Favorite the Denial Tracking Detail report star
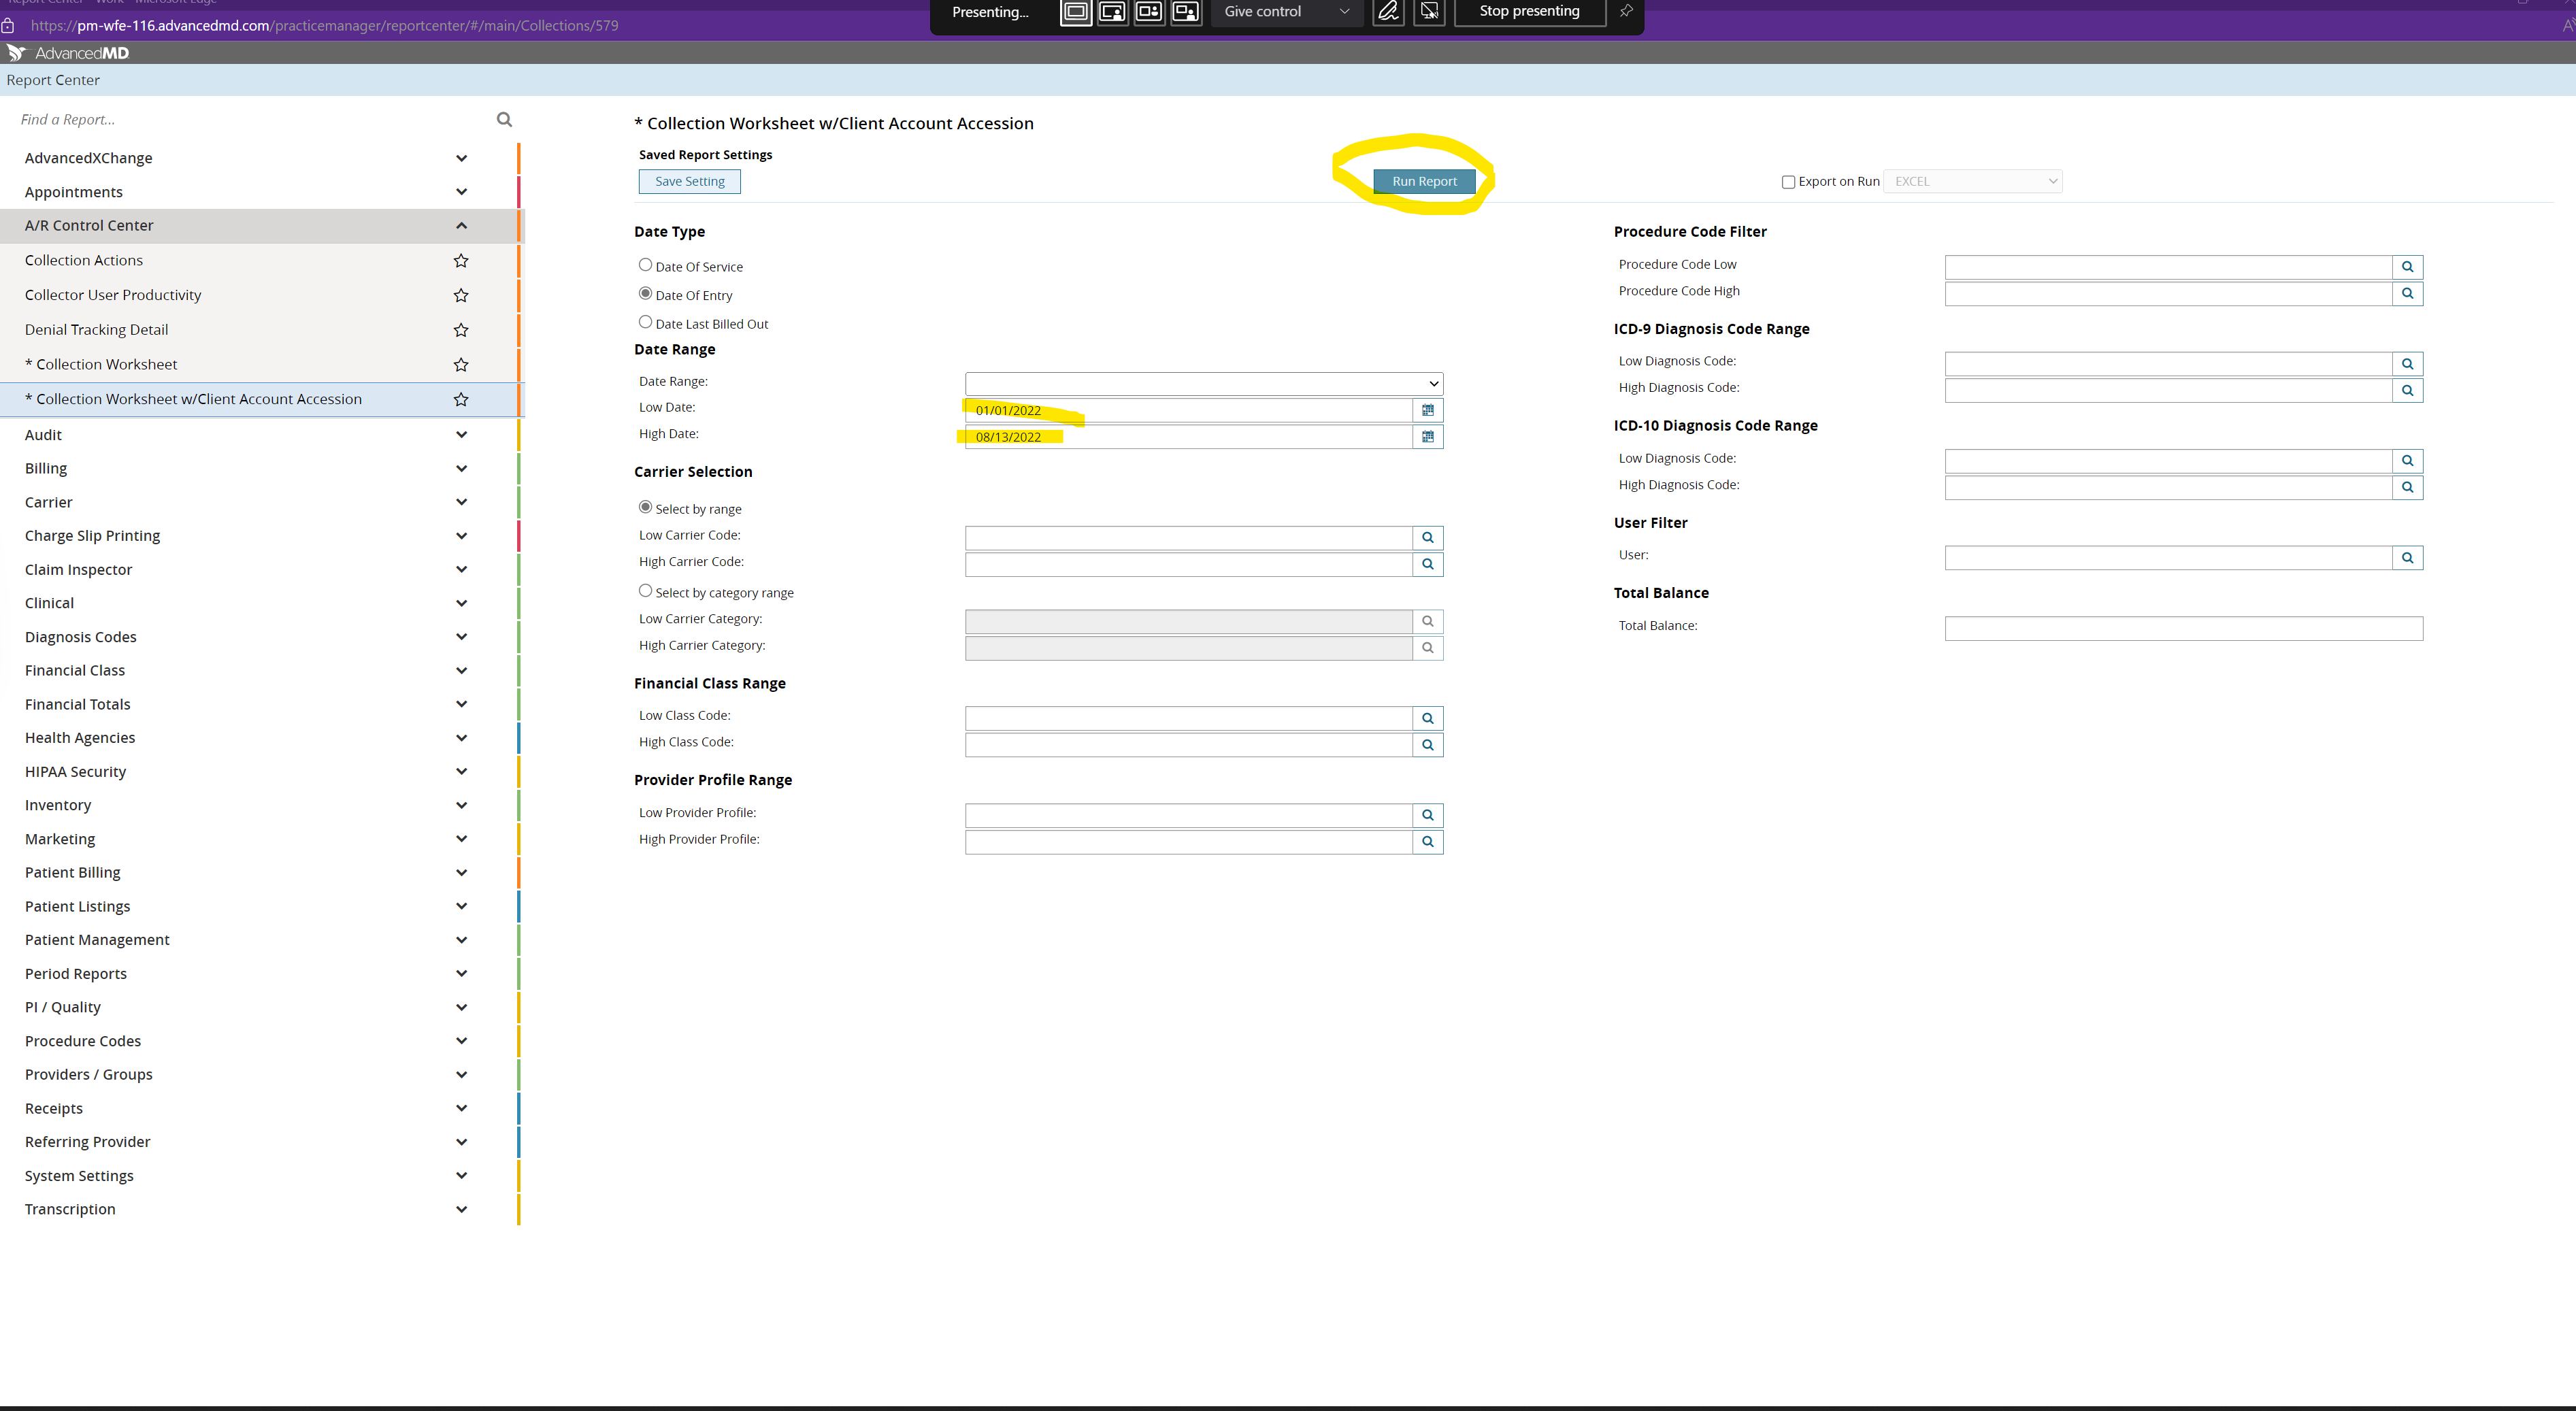 [x=461, y=330]
